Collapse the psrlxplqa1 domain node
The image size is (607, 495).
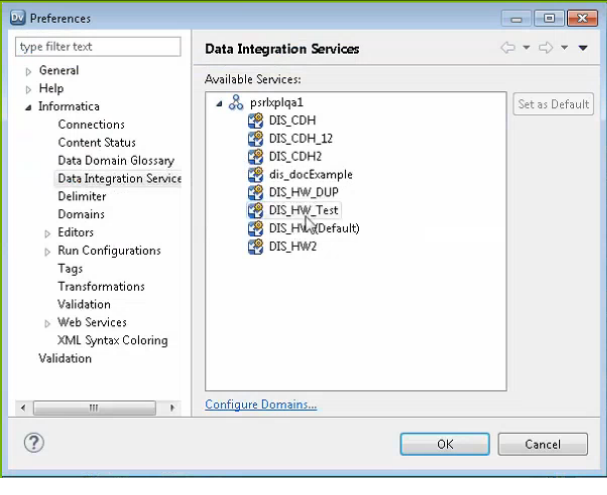pos(219,104)
